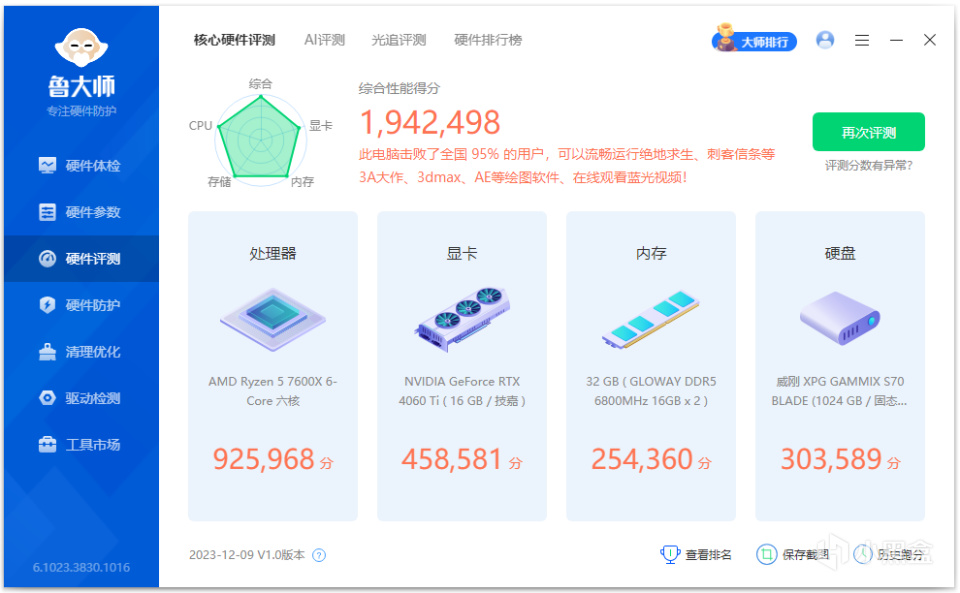This screenshot has width=960, height=593.
Task: Click the 显卡 card title
Action: click(x=462, y=253)
